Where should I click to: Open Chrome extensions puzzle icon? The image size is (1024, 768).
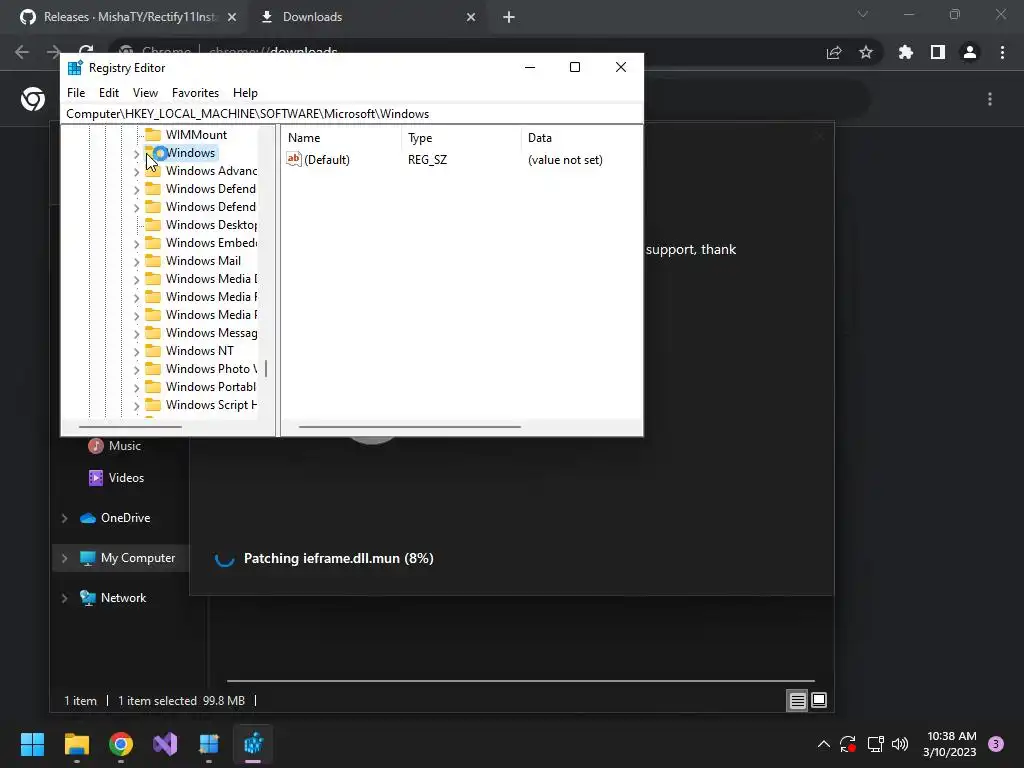(x=906, y=52)
